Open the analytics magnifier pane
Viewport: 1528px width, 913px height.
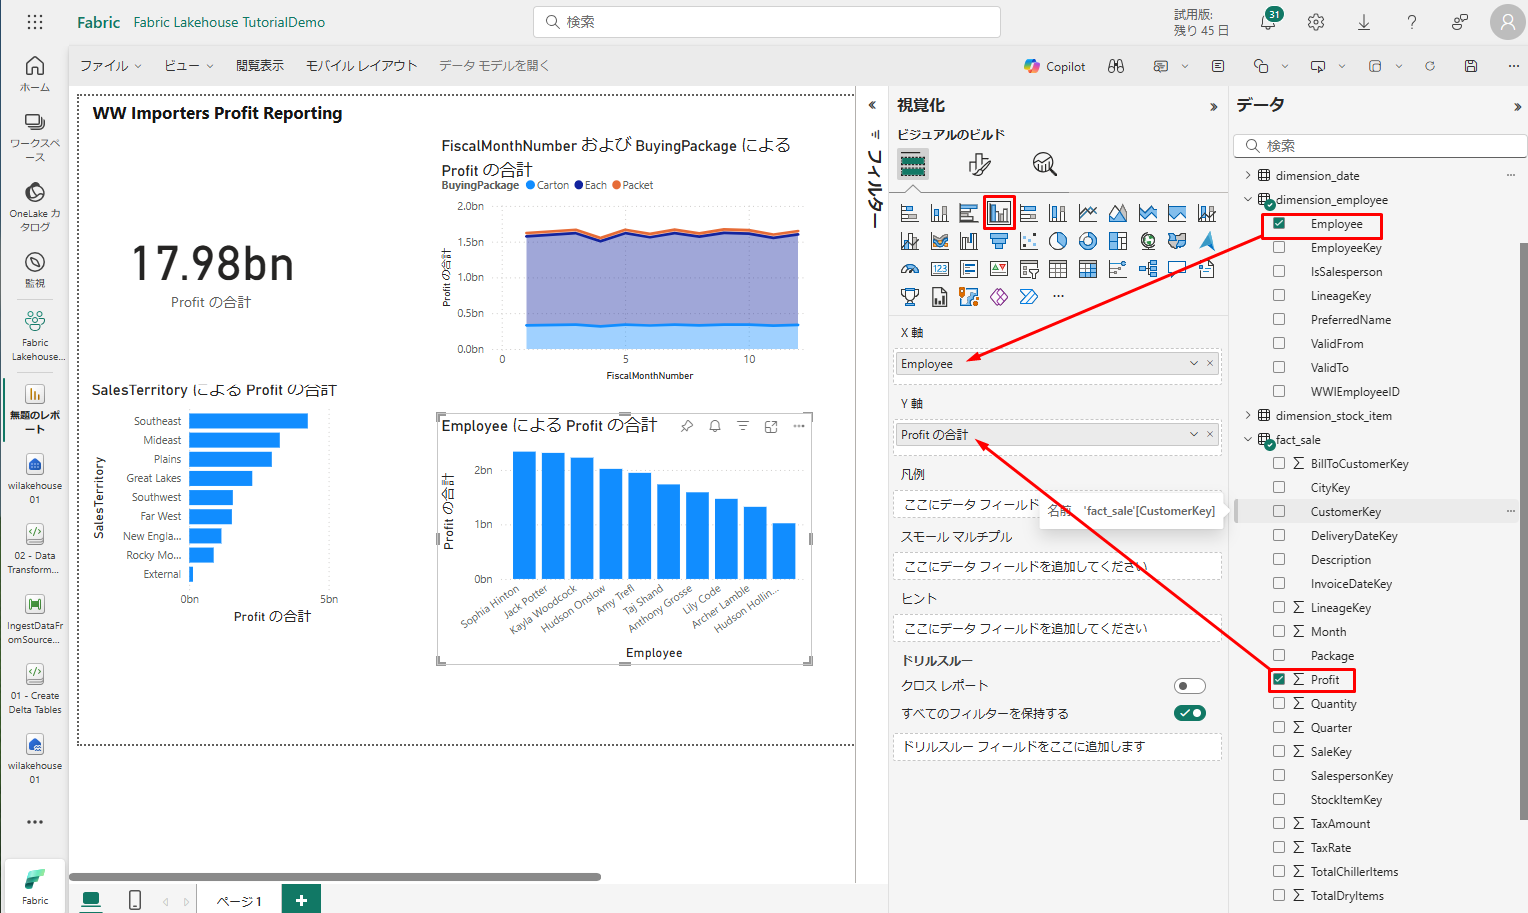(1044, 164)
